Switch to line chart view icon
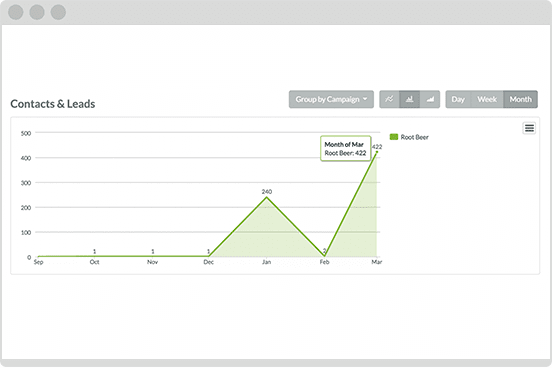 [x=389, y=99]
